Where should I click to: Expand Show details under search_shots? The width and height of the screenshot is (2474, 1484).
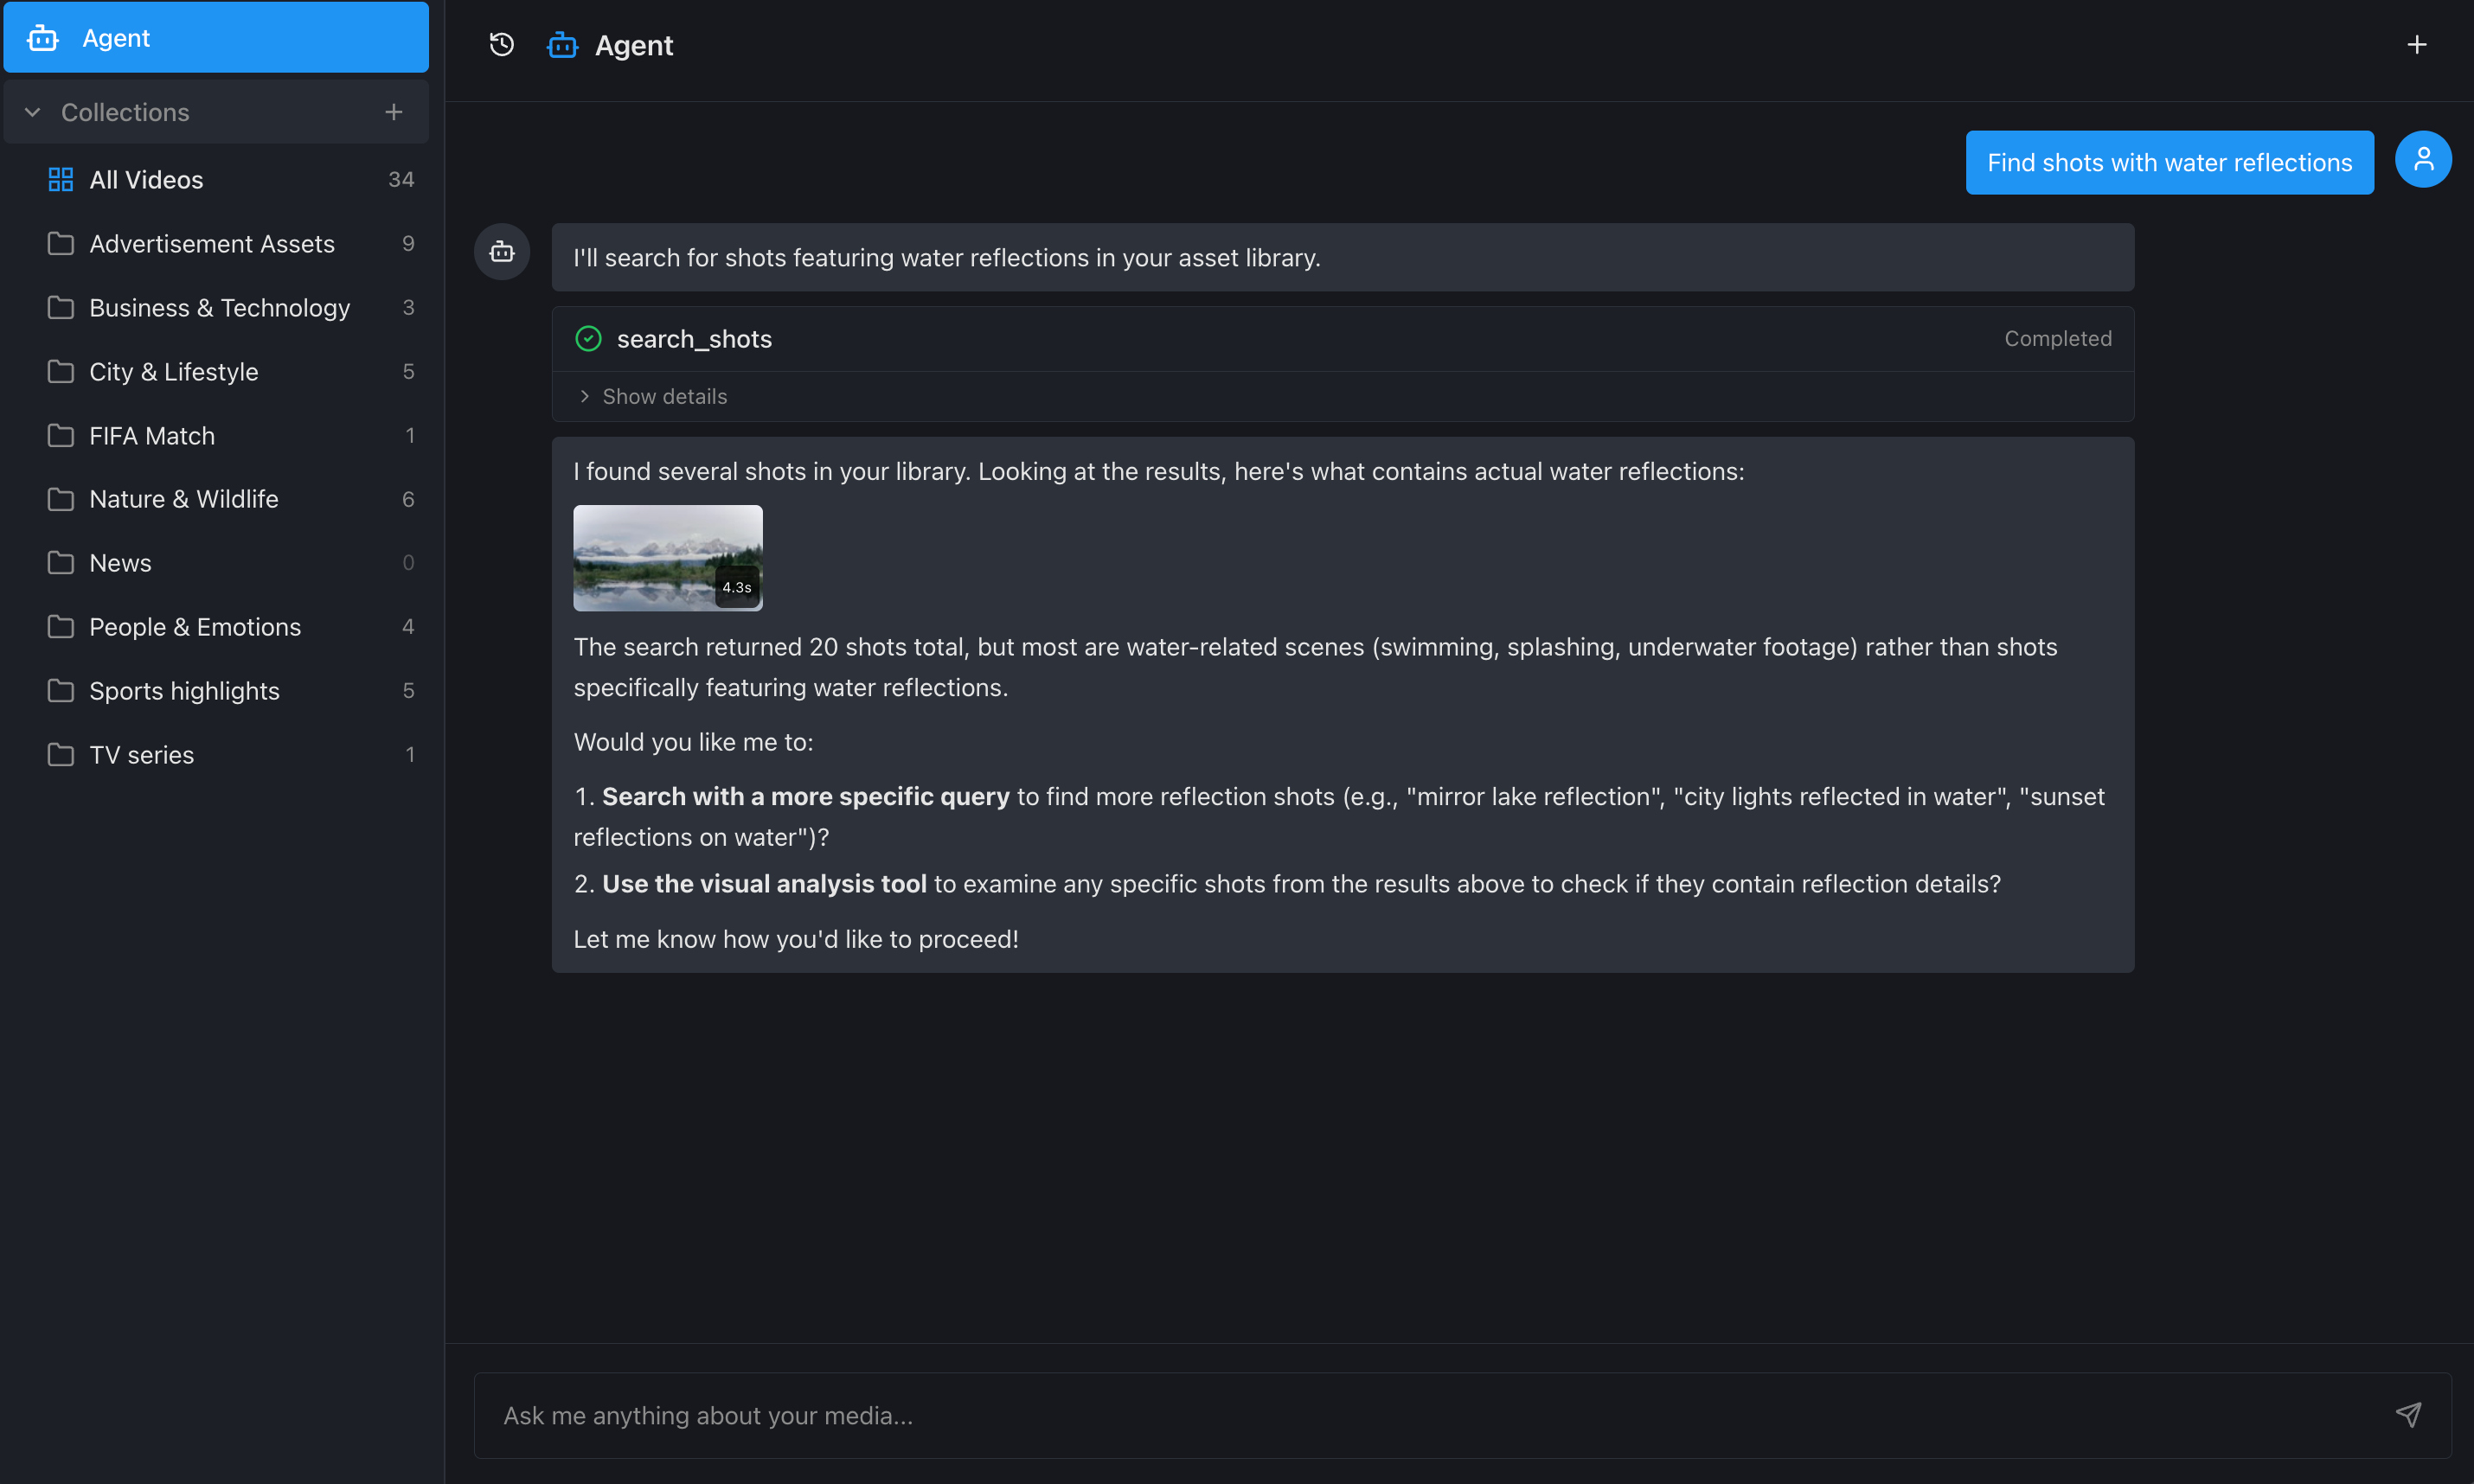(663, 396)
